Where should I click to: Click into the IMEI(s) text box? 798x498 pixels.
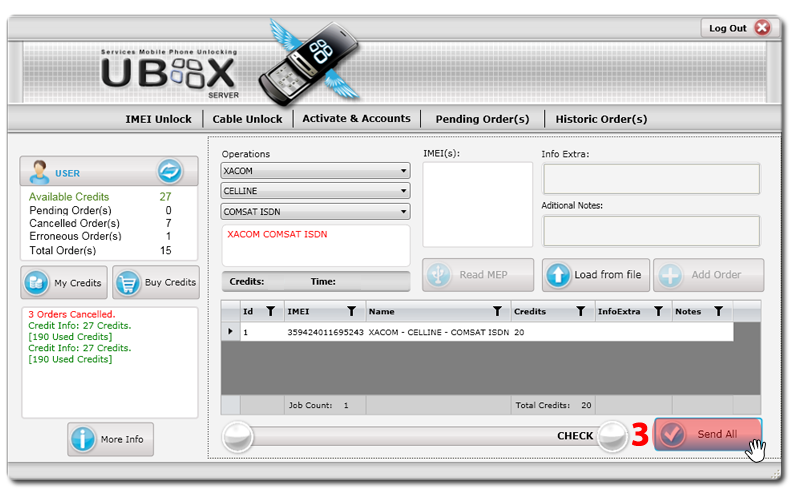(477, 204)
